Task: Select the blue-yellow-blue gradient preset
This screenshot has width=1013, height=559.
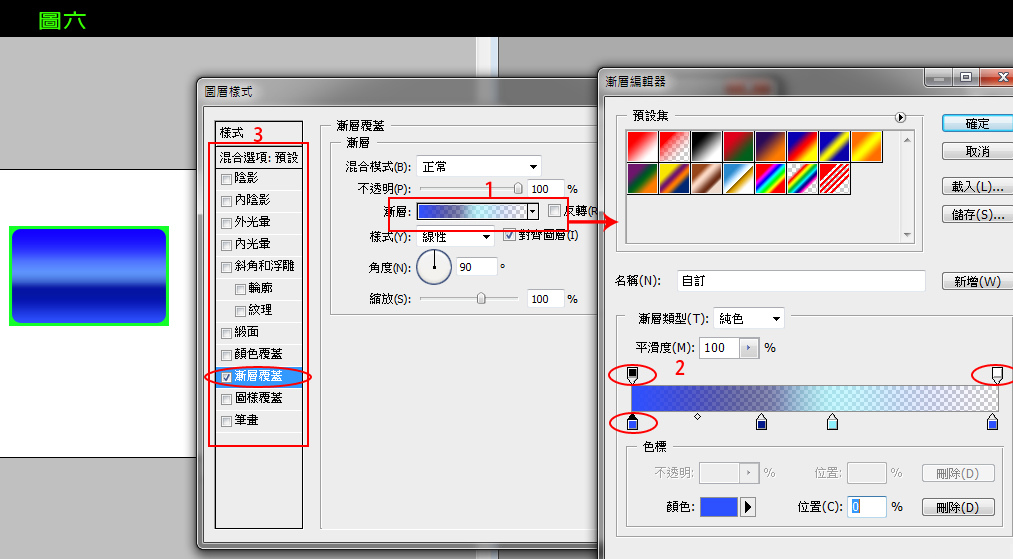Action: 834,146
